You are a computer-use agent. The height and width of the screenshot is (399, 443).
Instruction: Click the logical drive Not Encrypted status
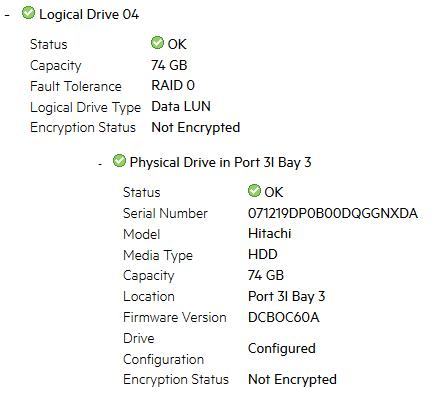(x=196, y=127)
